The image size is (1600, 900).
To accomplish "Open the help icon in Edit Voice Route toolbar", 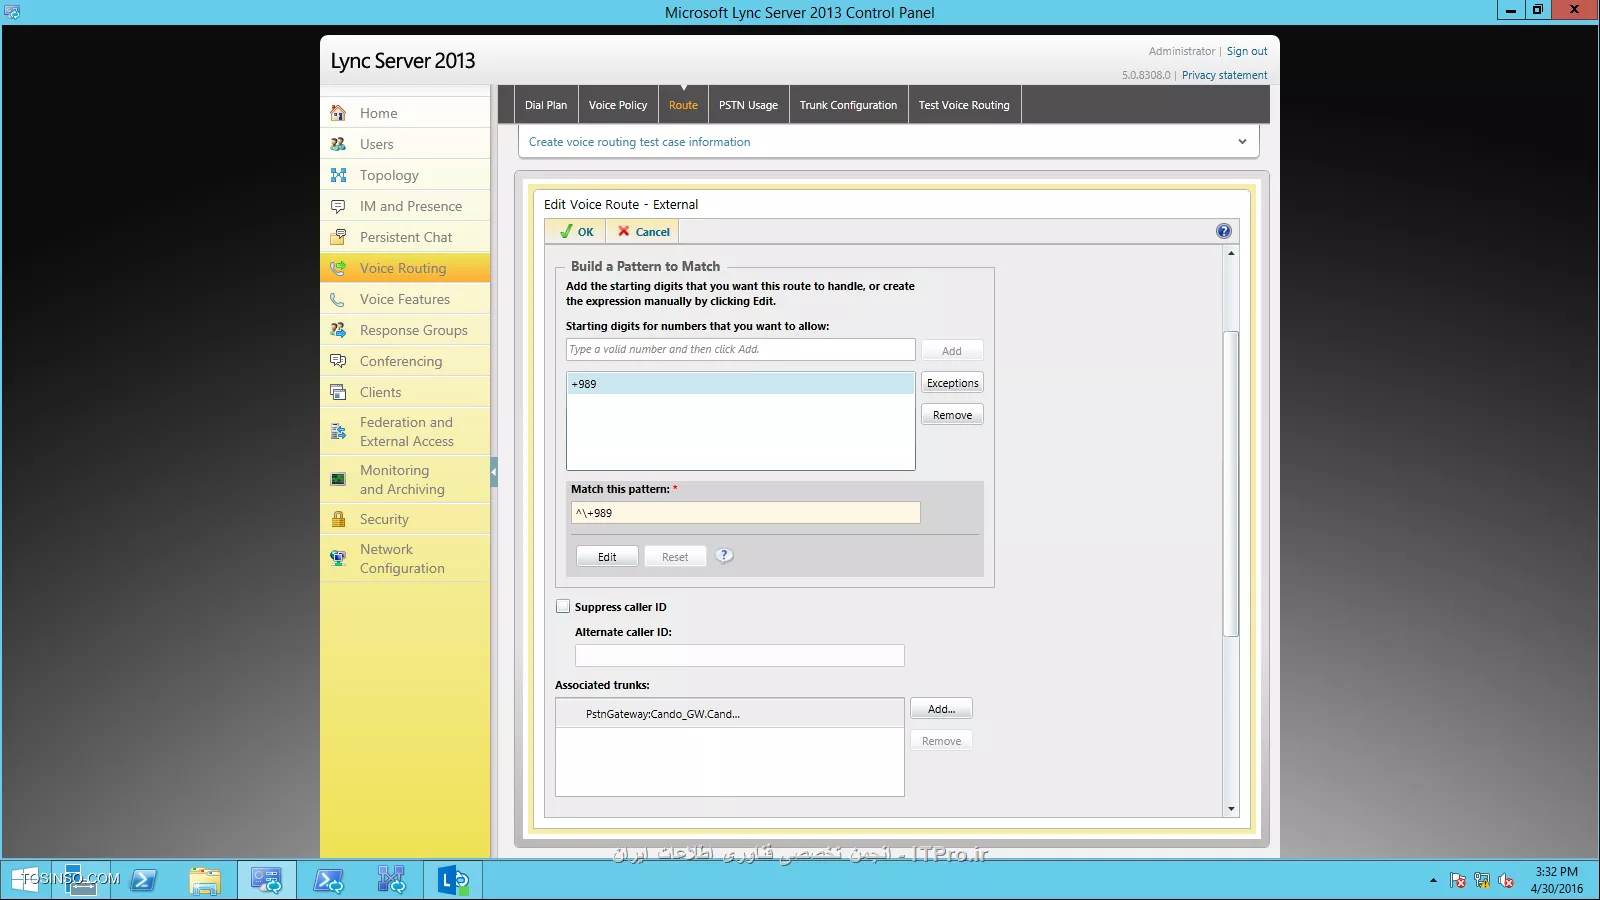I will pos(1223,231).
